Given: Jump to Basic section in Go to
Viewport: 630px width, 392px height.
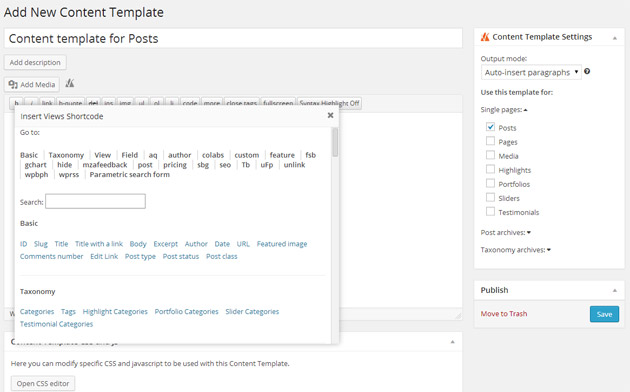Looking at the screenshot, I should click(x=29, y=155).
